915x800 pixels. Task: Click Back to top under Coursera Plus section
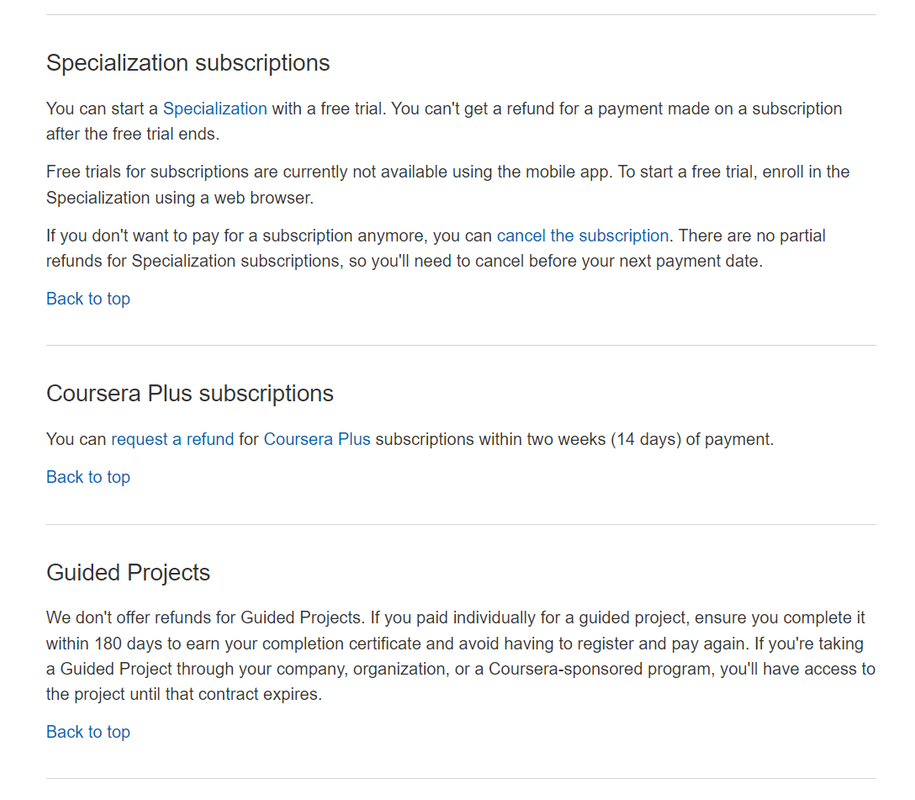point(88,477)
